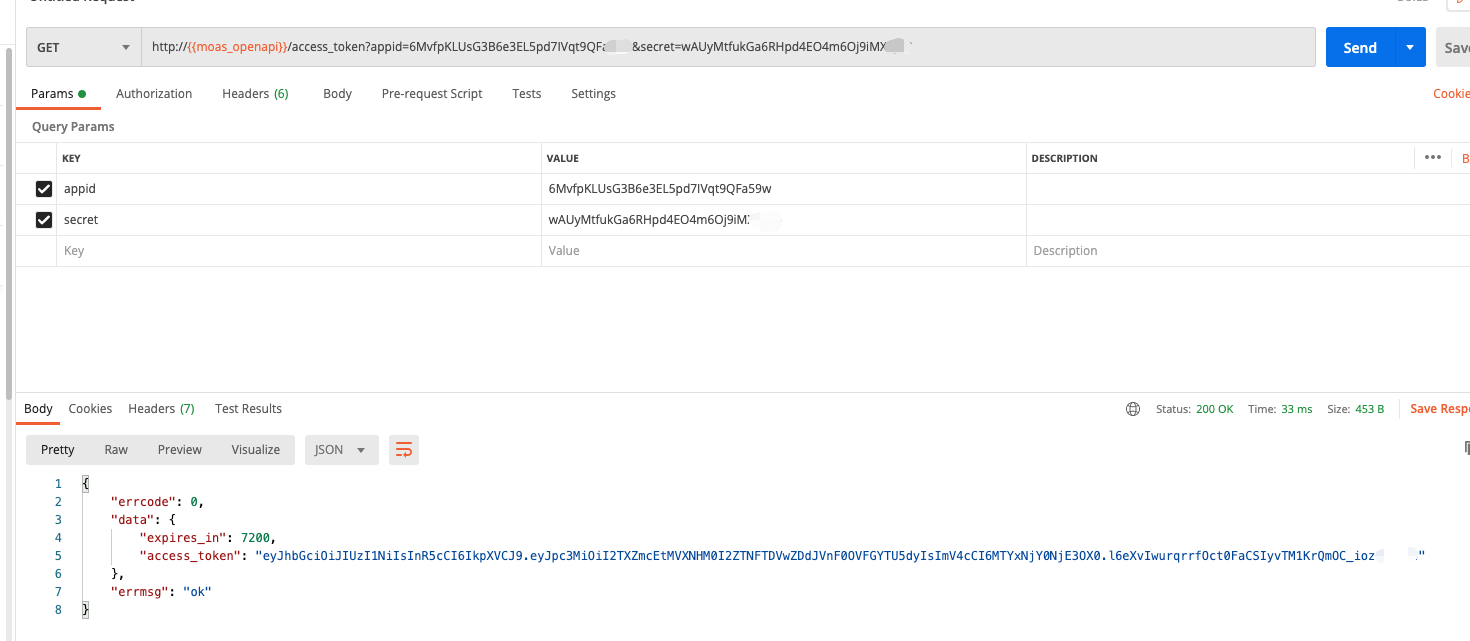Open the Headers (6) request tab
The image size is (1470, 641).
click(255, 94)
